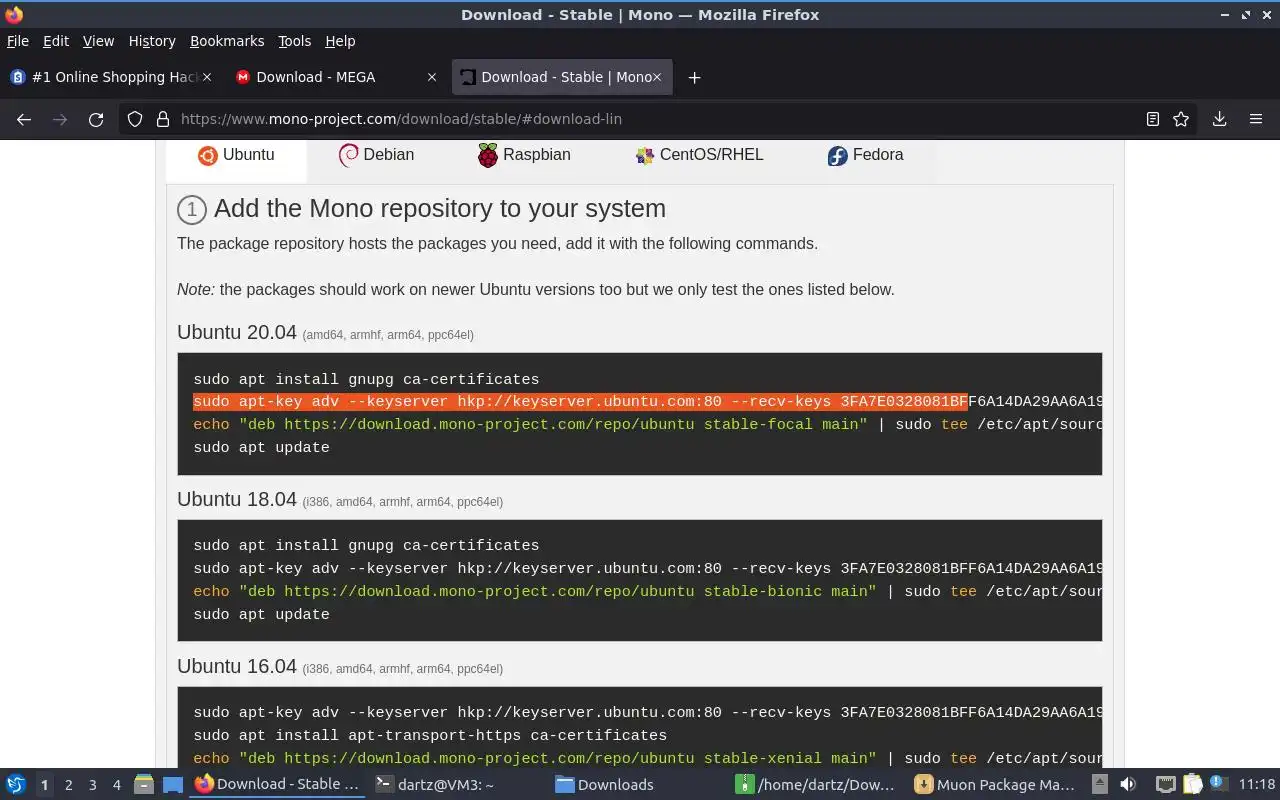Viewport: 1280px width, 800px height.
Task: Click show desktop icon in taskbar
Action: 173,785
